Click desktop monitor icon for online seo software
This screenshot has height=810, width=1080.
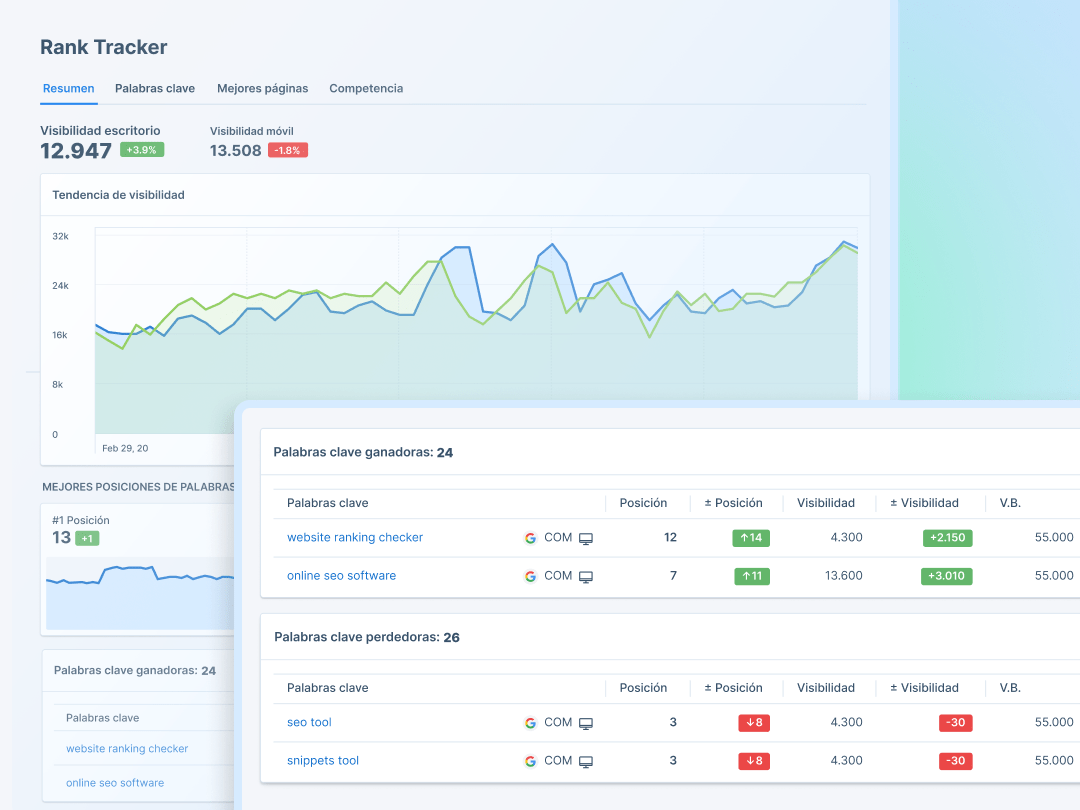586,576
